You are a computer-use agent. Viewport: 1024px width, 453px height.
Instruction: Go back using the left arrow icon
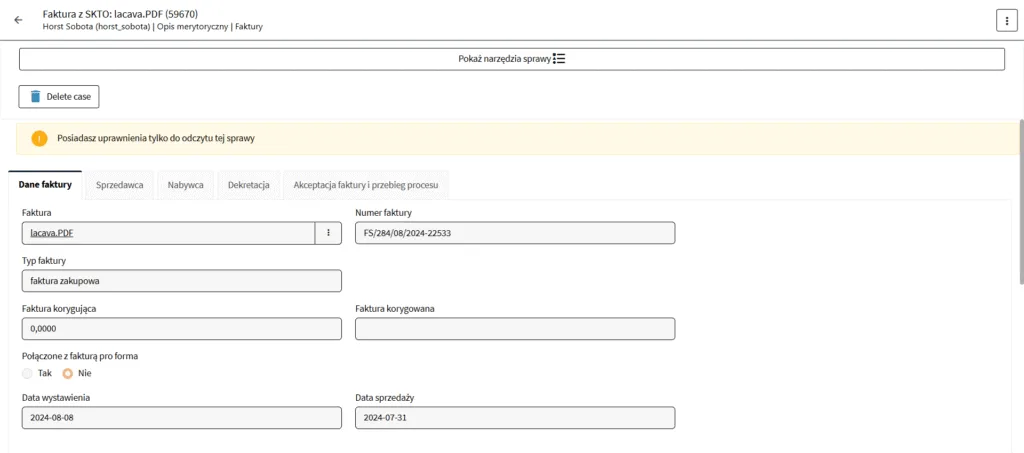click(18, 20)
